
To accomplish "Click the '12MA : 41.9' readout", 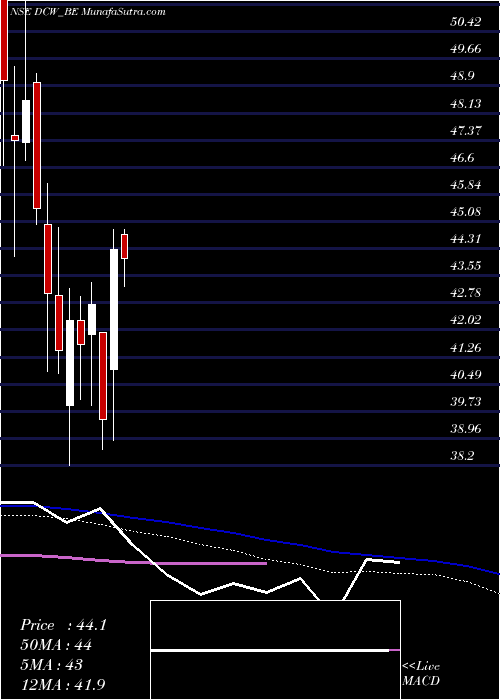I will point(63,684).
